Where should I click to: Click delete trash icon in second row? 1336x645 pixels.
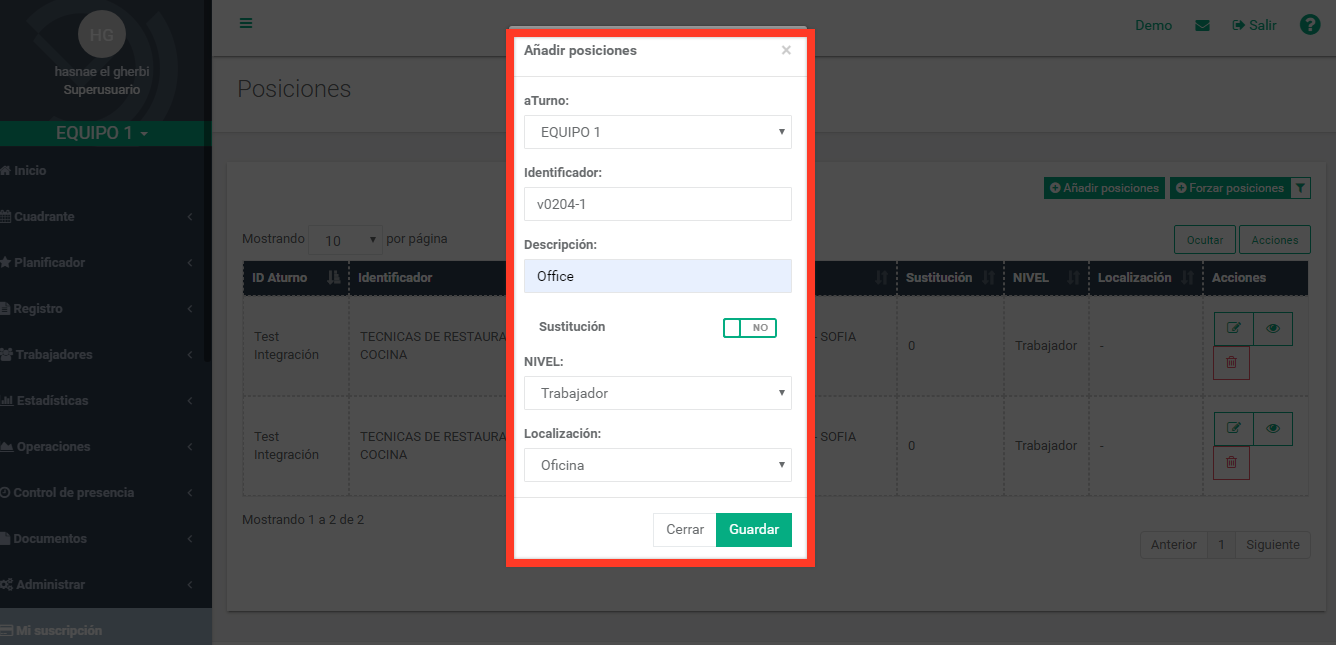pyautogui.click(x=1231, y=463)
